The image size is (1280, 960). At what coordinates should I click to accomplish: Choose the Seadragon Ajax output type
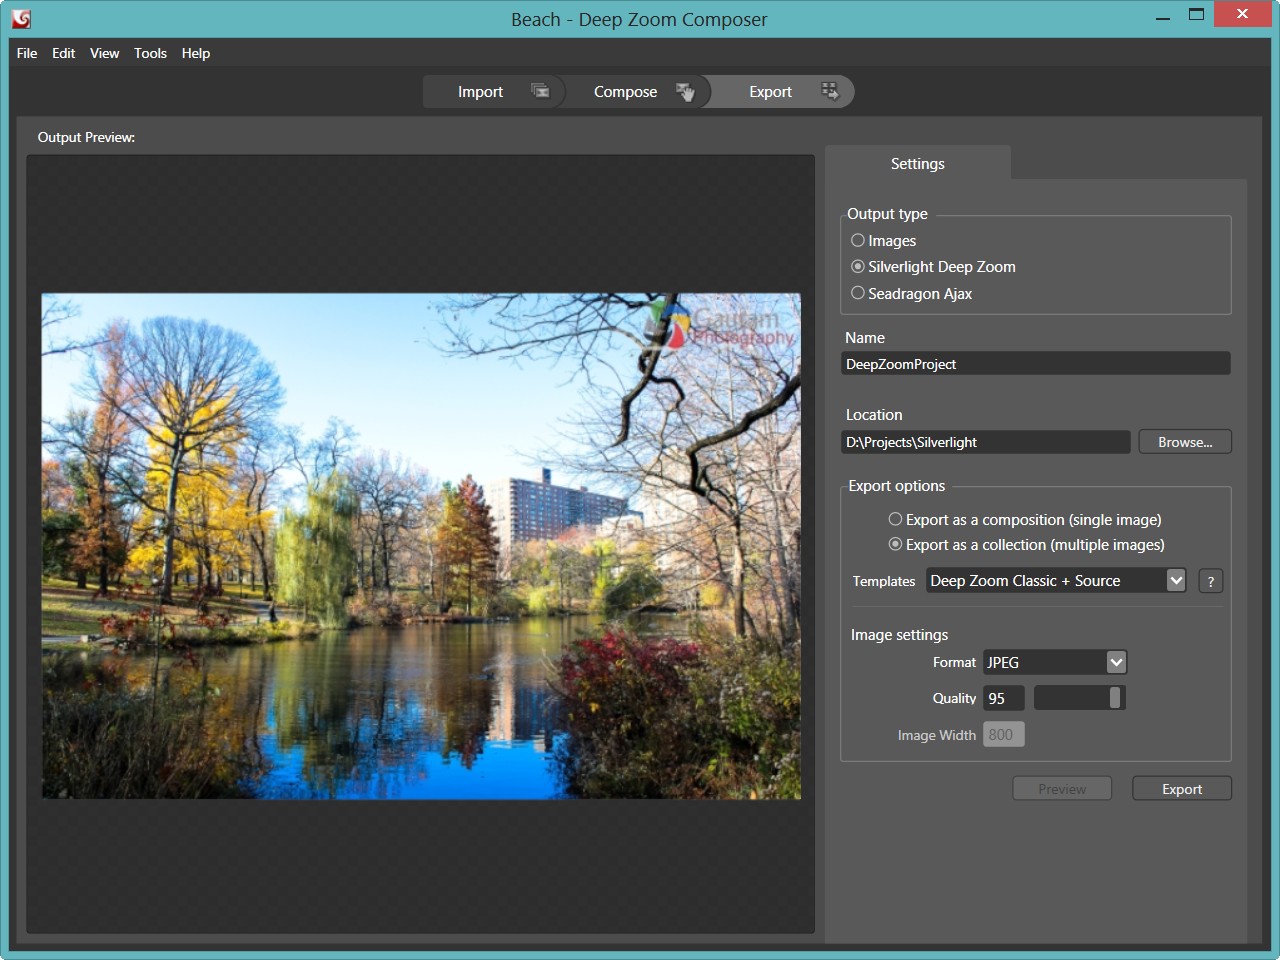click(857, 293)
